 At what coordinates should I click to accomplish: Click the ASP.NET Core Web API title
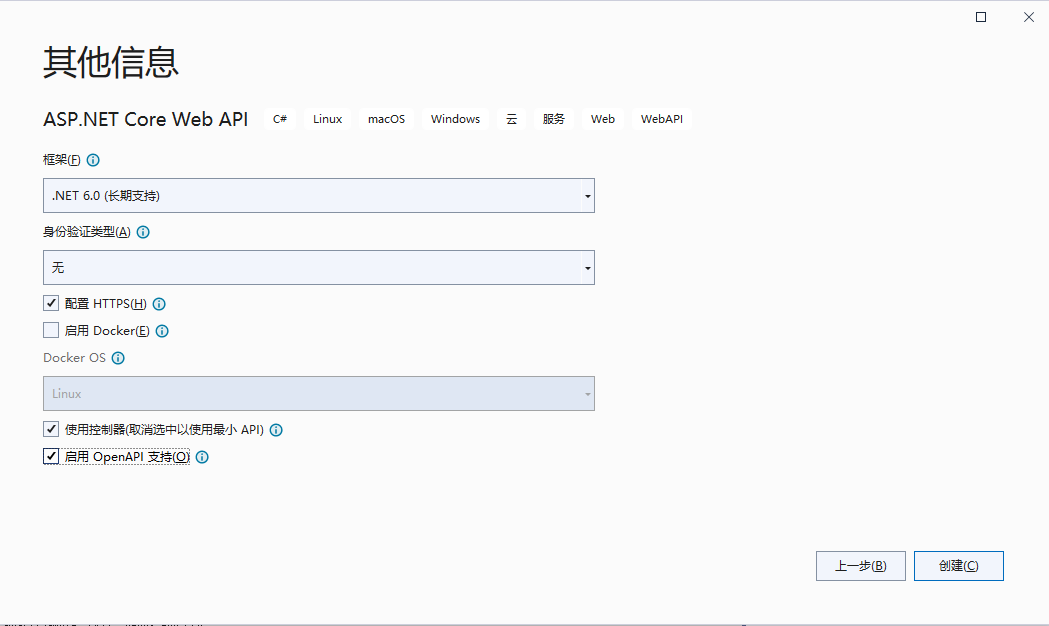[x=145, y=119]
